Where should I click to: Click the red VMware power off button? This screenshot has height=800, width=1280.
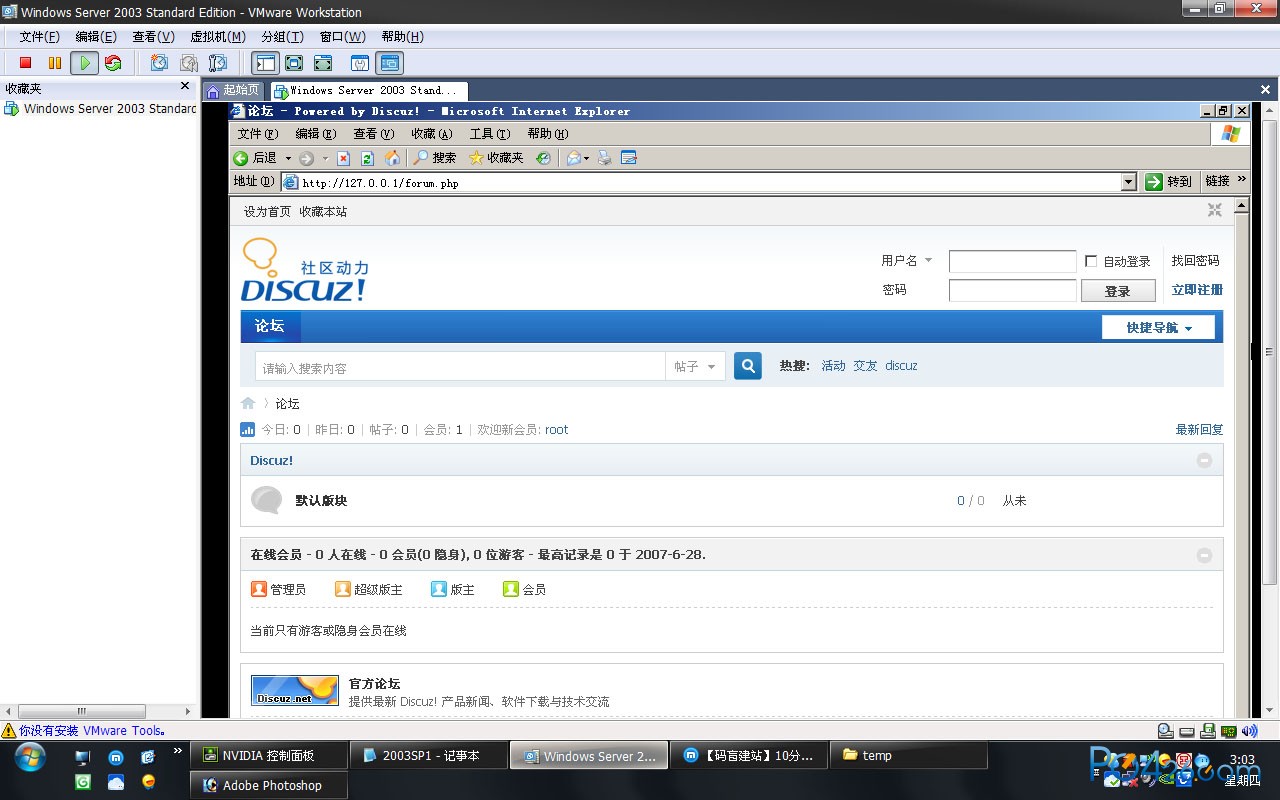(x=26, y=63)
